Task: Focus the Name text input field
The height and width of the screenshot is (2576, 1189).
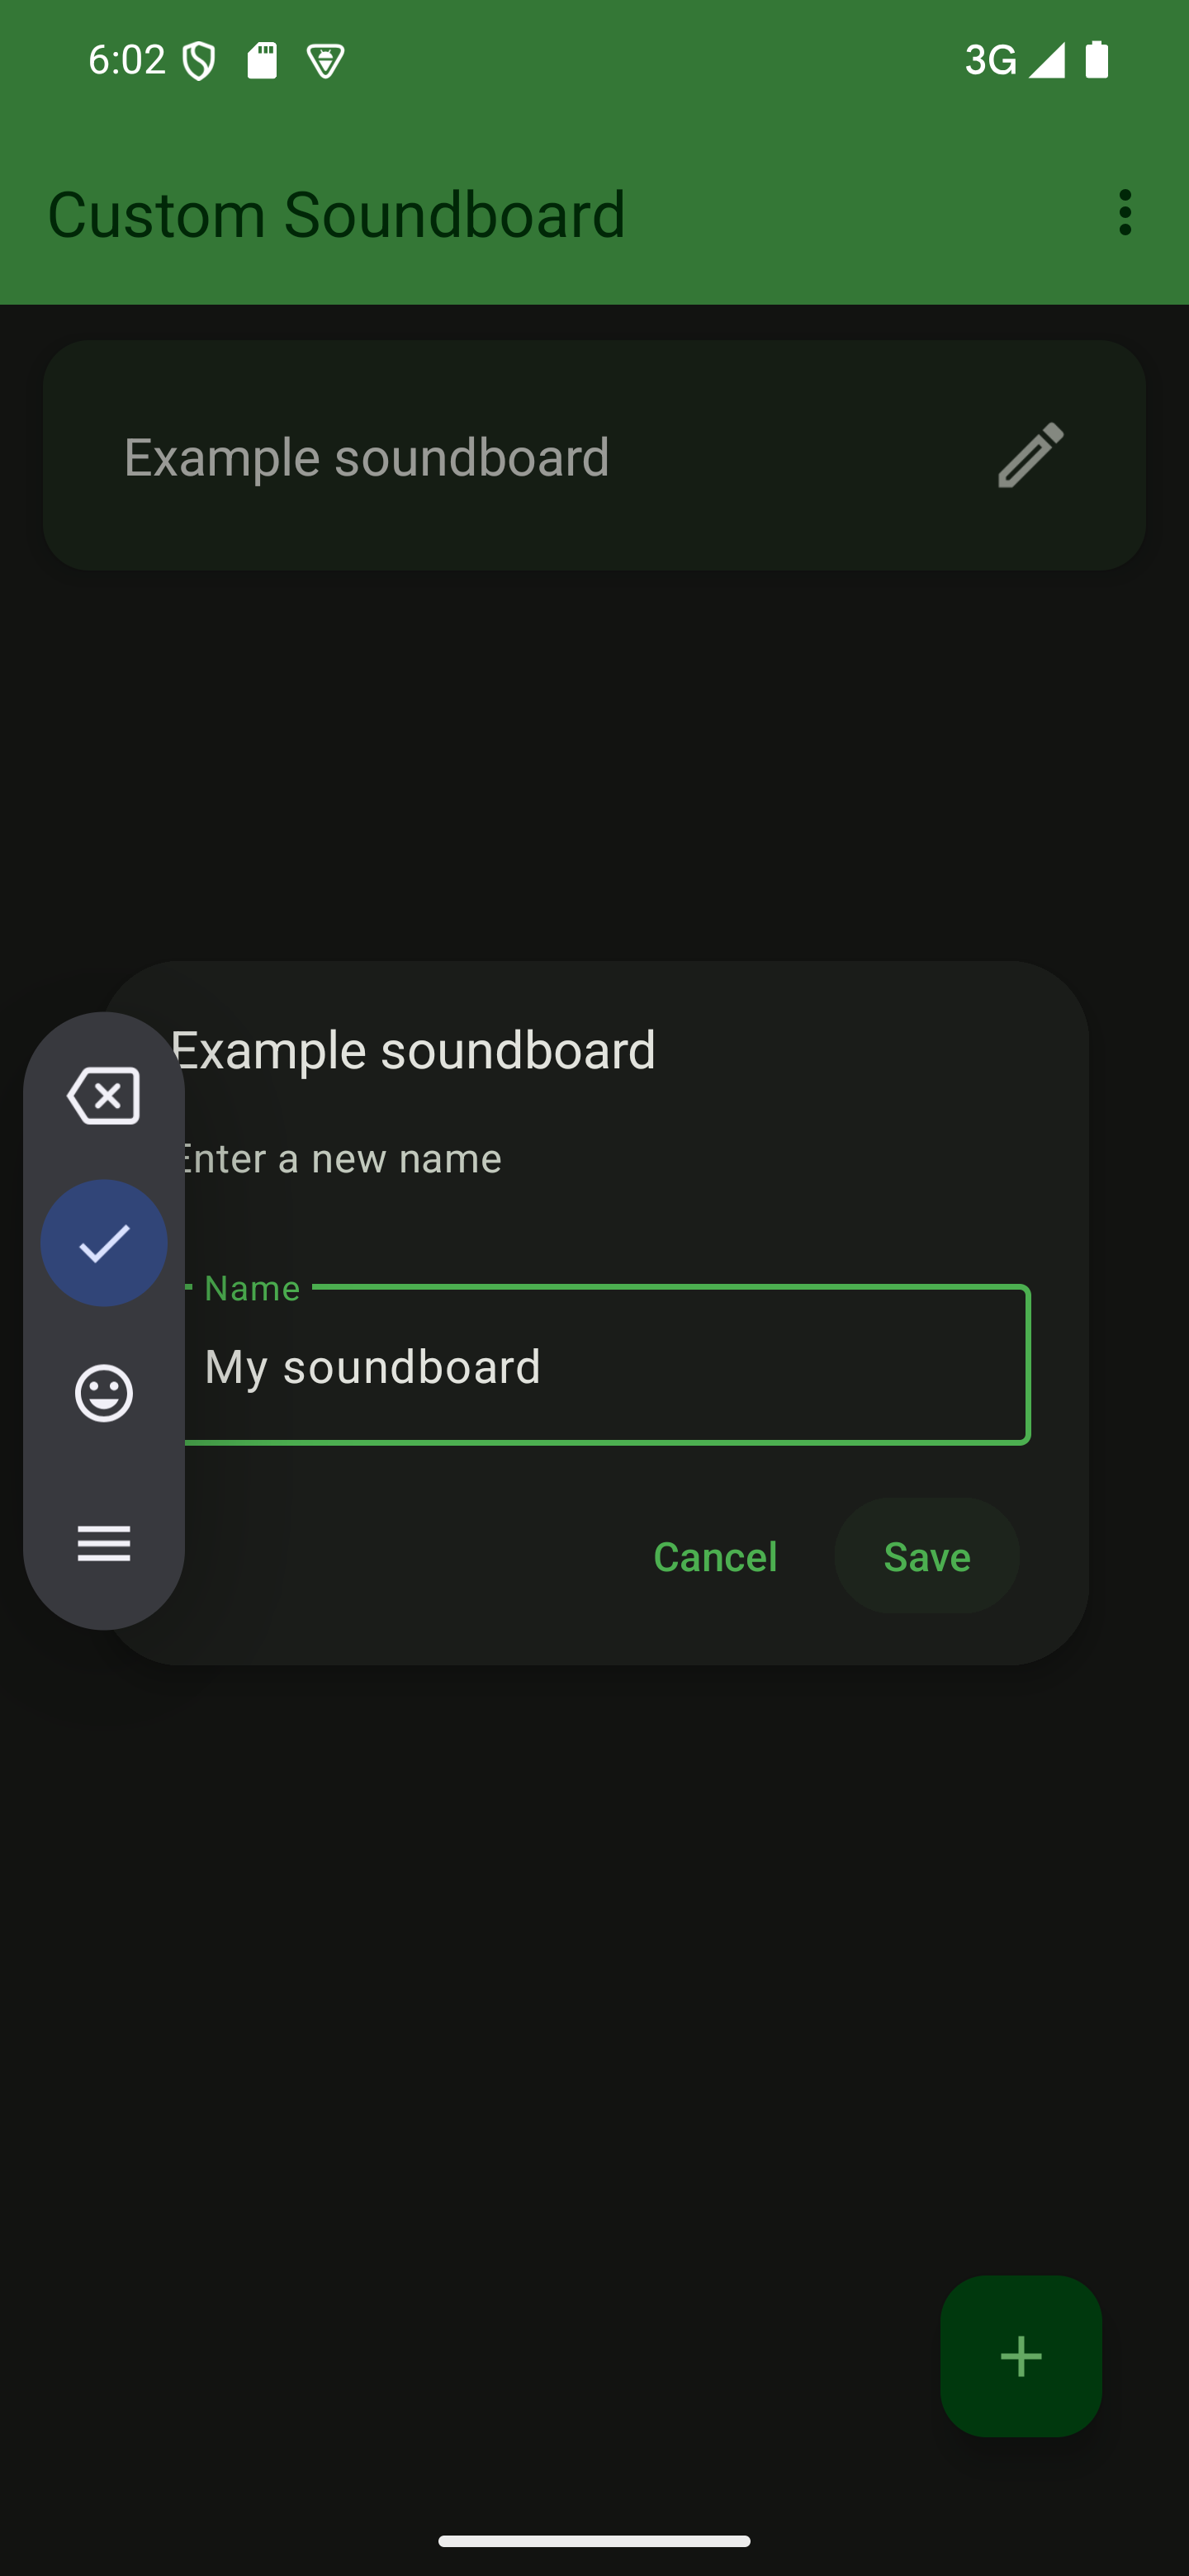Action: click(610, 1366)
